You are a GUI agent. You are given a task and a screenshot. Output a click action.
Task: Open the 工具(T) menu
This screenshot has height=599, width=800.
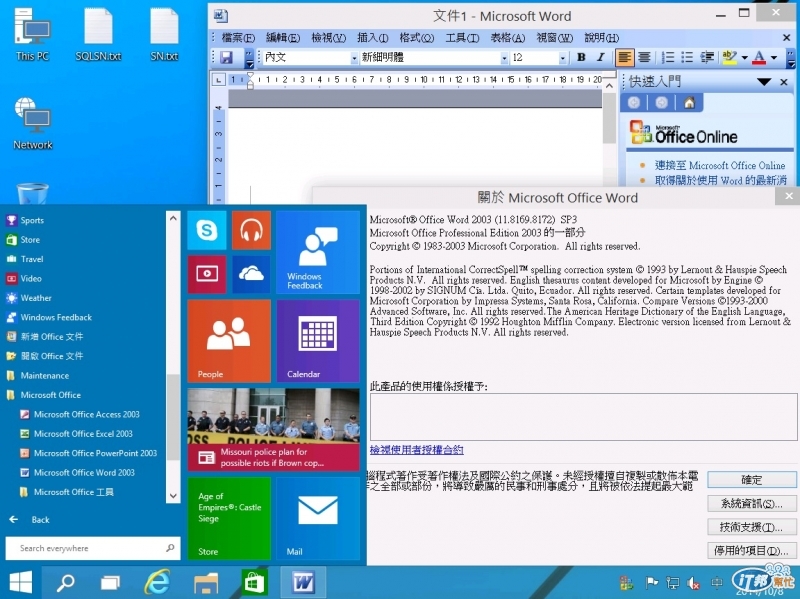[x=462, y=38]
